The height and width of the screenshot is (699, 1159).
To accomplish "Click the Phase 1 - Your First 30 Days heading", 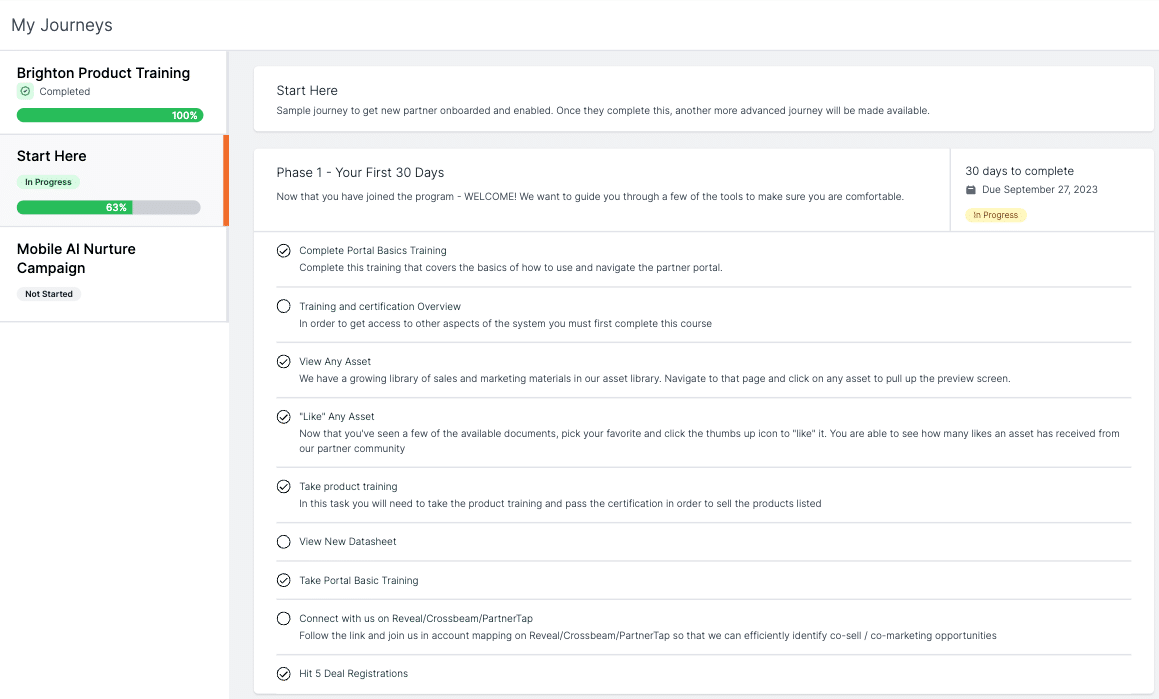I will pos(360,172).
